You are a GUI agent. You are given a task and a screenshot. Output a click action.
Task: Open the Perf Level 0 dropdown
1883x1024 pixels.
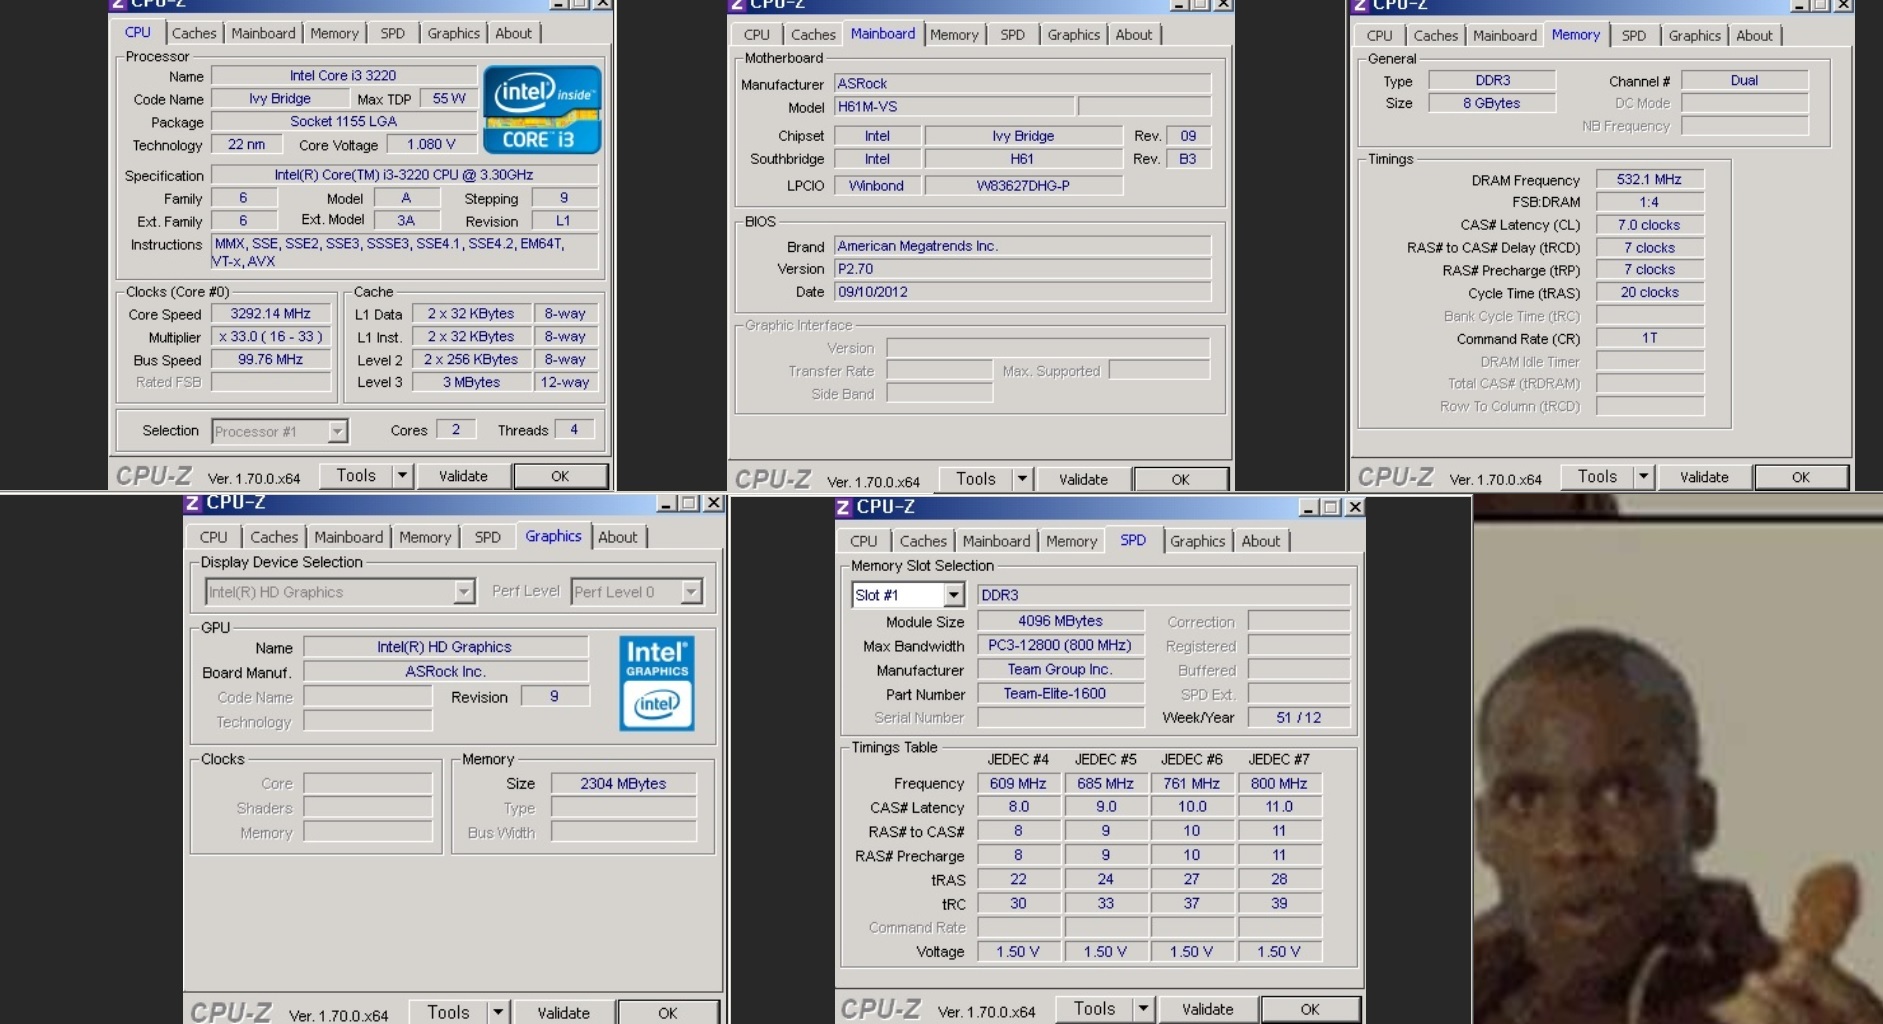691,592
